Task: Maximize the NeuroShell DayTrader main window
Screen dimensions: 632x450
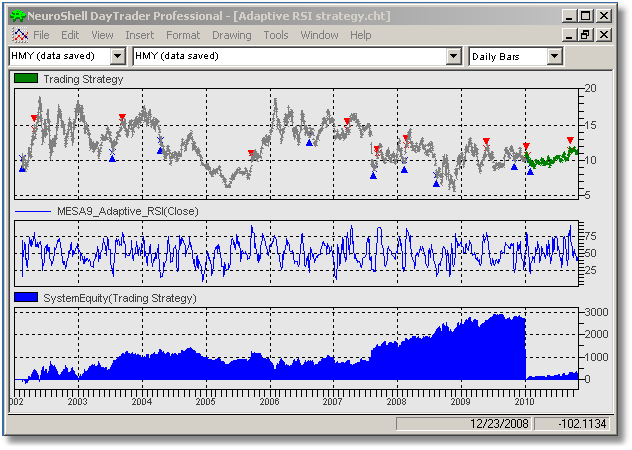Action: tap(585, 16)
